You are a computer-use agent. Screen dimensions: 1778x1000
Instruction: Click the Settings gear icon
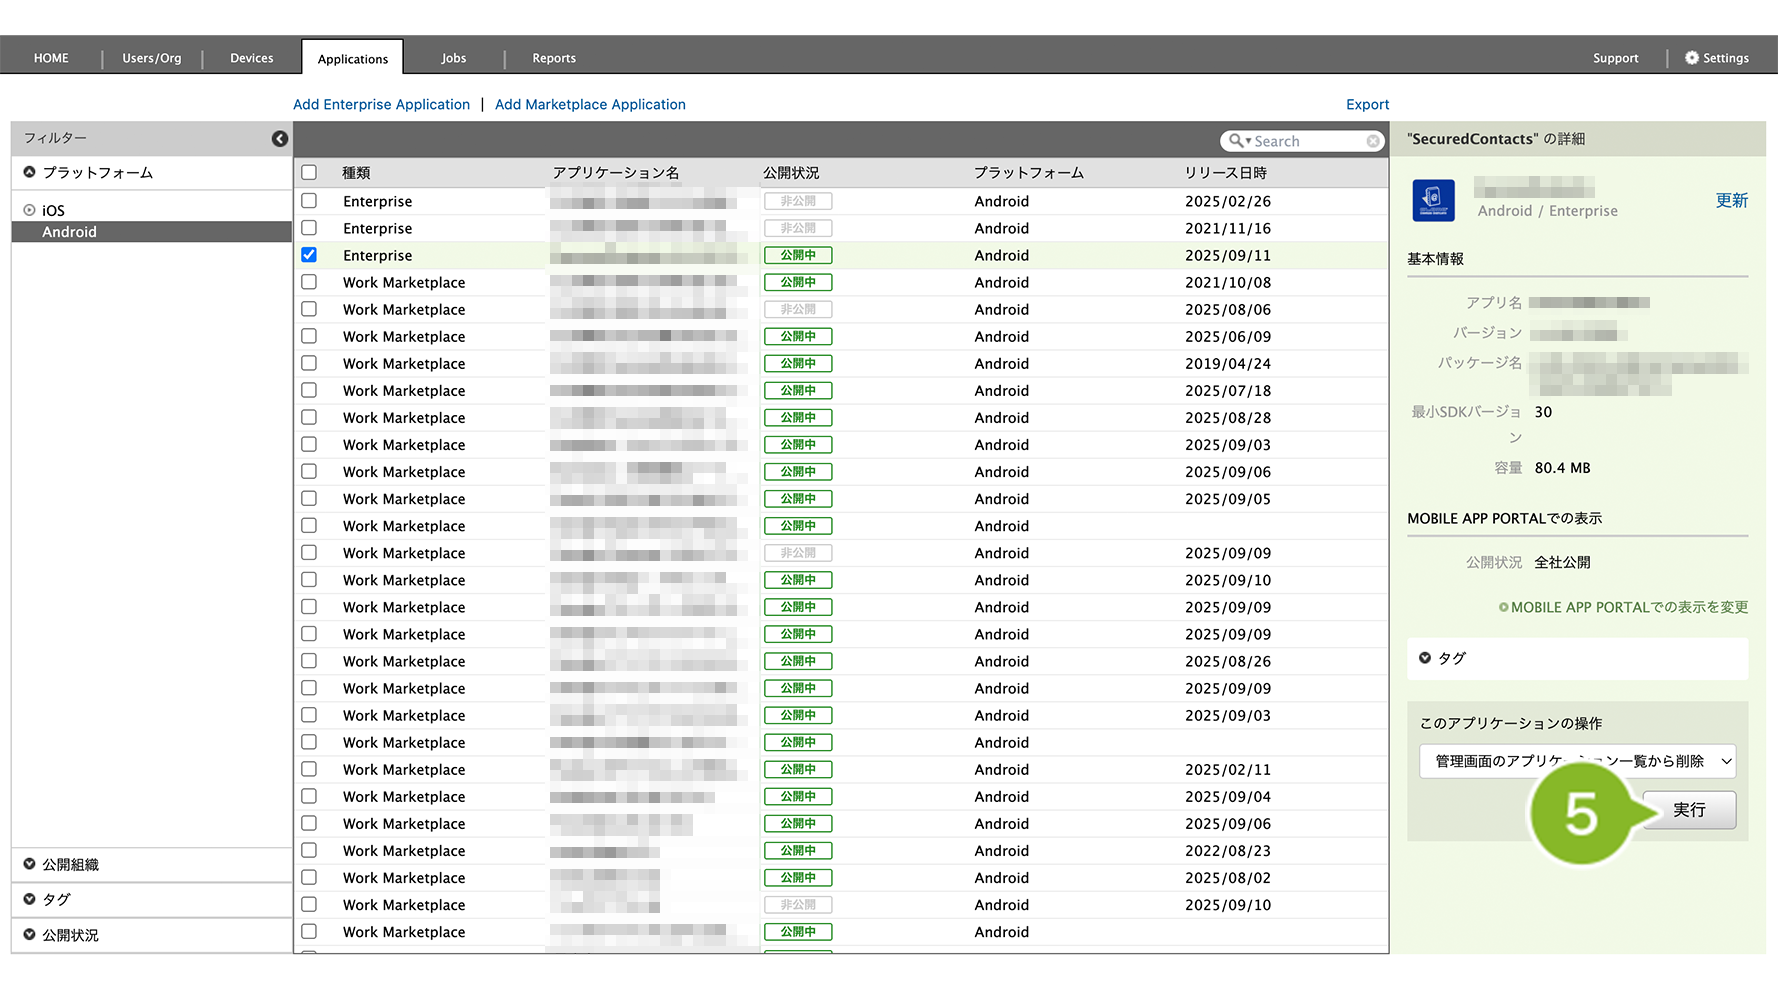pos(1692,58)
